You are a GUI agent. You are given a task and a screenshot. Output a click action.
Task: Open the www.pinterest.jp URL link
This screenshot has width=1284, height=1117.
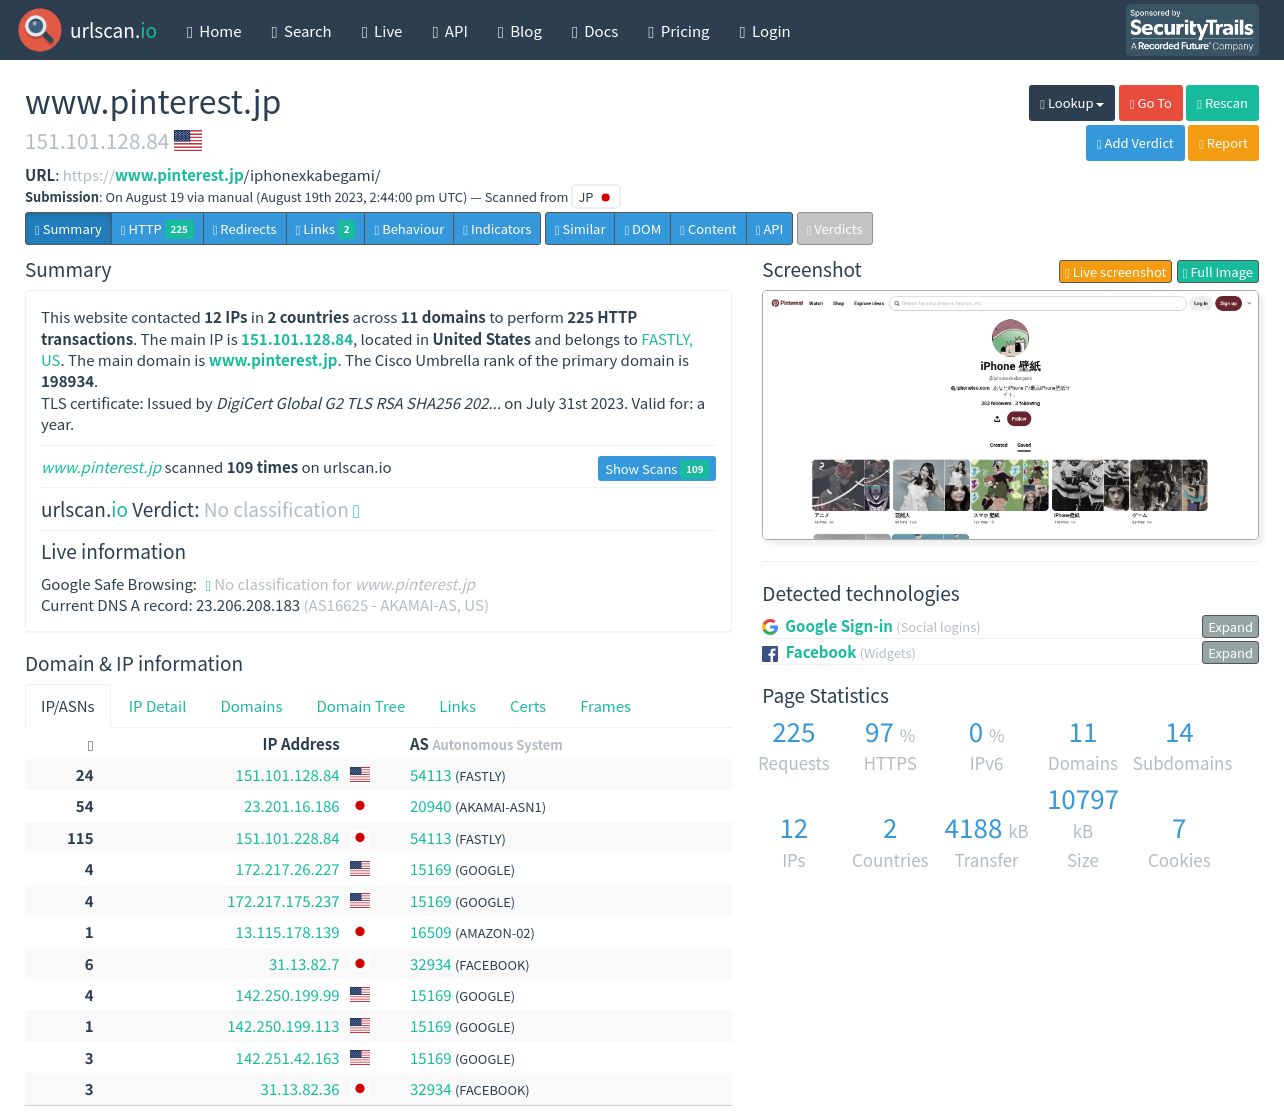tap(179, 175)
